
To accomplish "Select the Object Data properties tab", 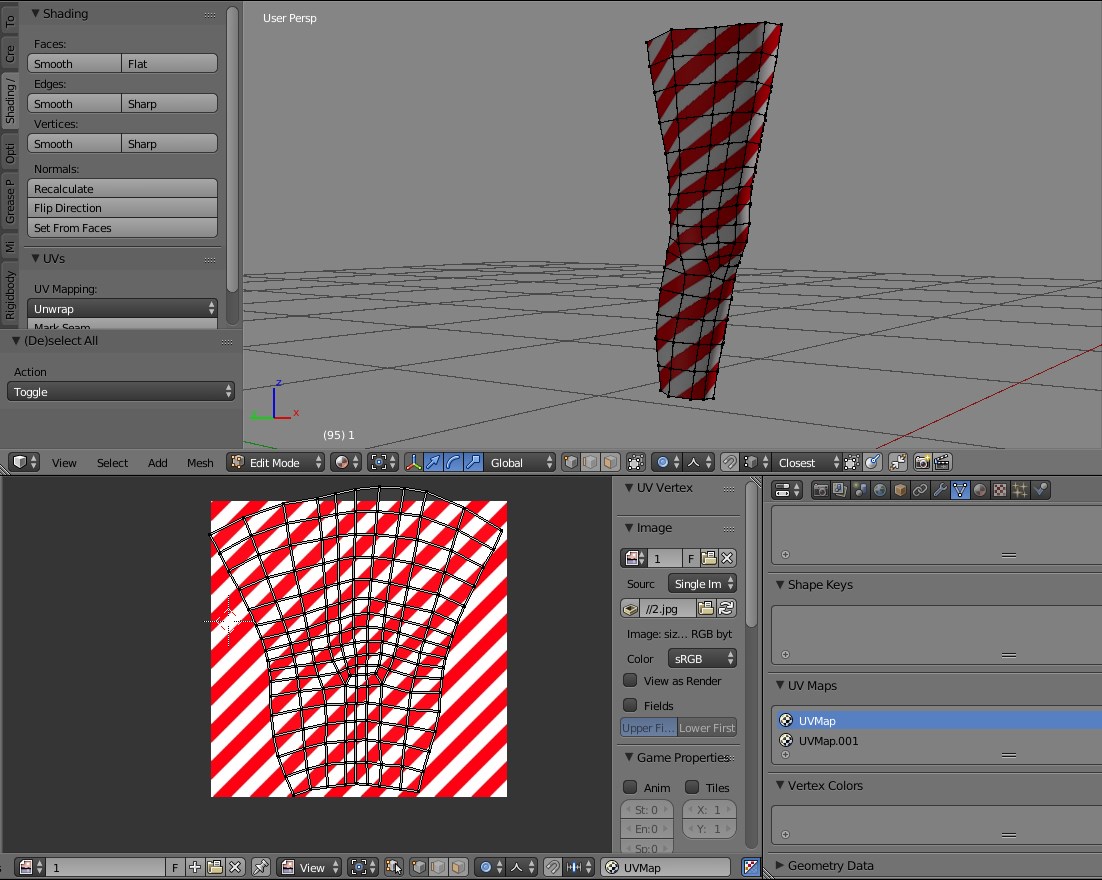I will (958, 490).
